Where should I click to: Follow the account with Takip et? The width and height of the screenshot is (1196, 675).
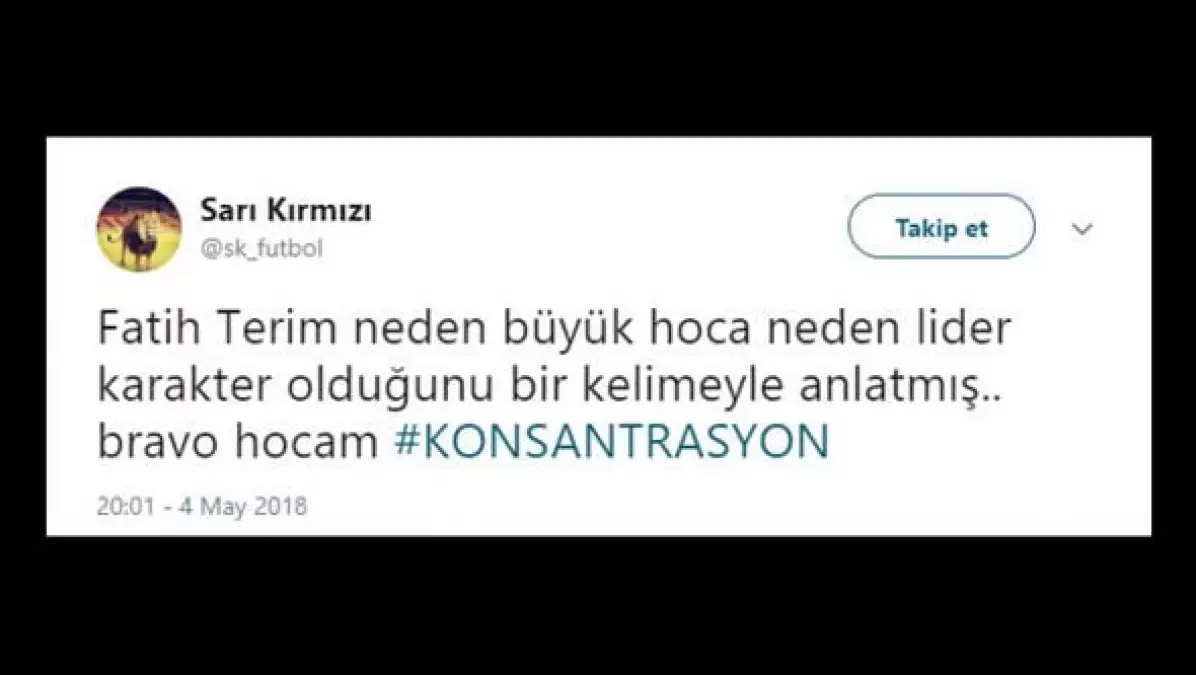coord(941,227)
